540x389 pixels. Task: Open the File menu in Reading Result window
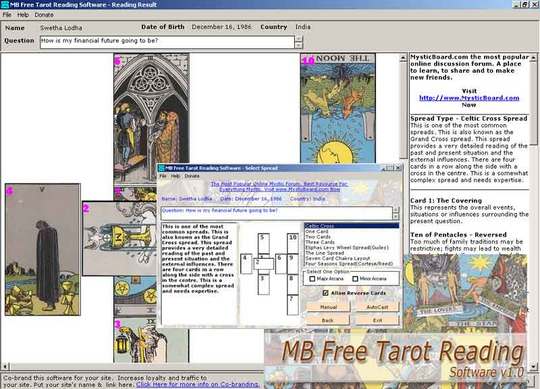tap(7, 15)
